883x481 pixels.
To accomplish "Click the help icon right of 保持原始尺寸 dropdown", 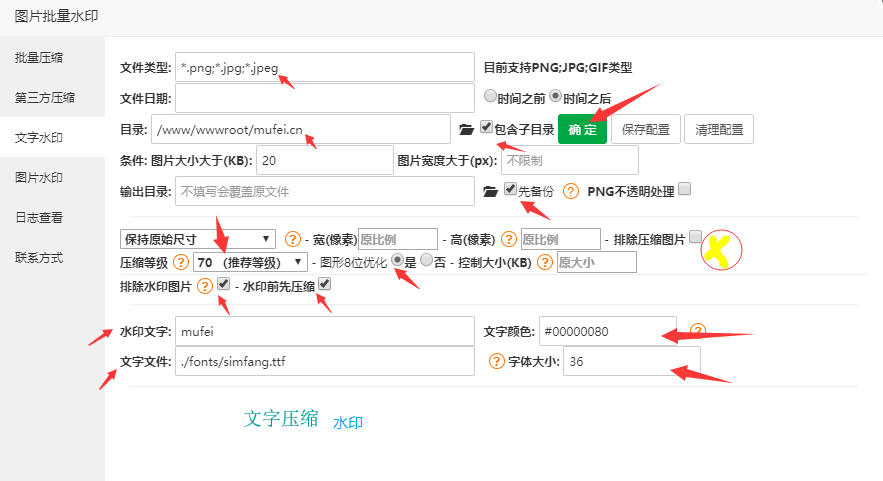I will coord(293,239).
